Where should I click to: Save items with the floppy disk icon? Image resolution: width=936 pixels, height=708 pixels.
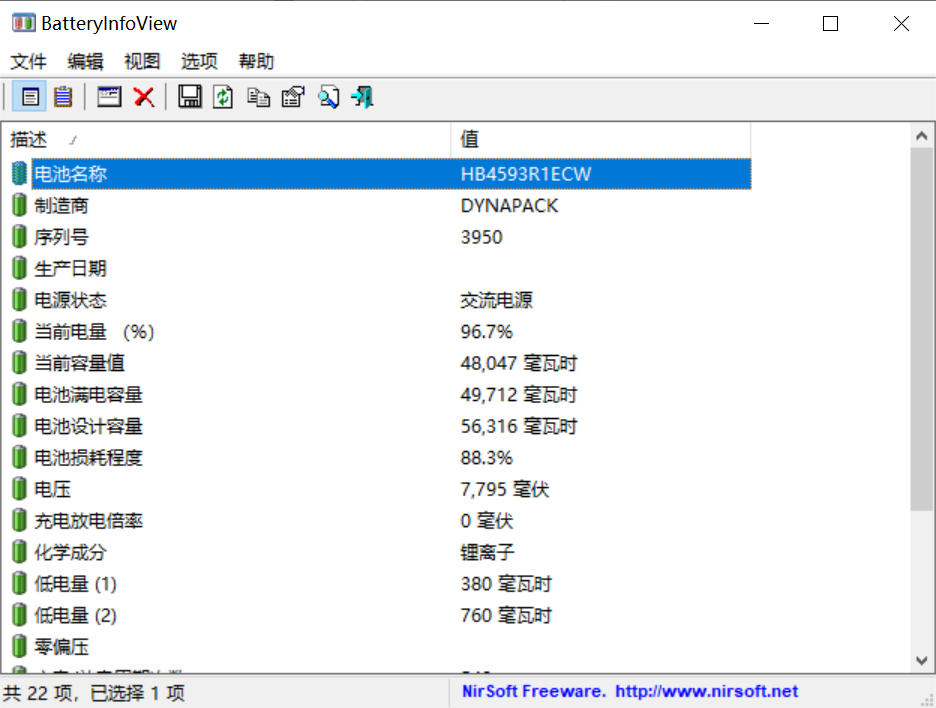click(x=190, y=97)
